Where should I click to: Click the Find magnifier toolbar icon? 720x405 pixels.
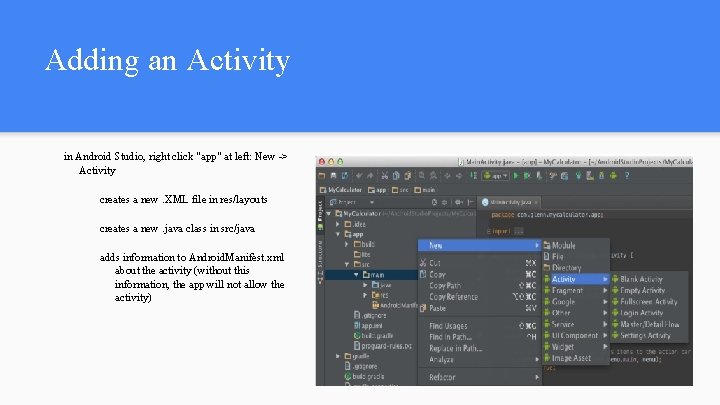[x=422, y=176]
